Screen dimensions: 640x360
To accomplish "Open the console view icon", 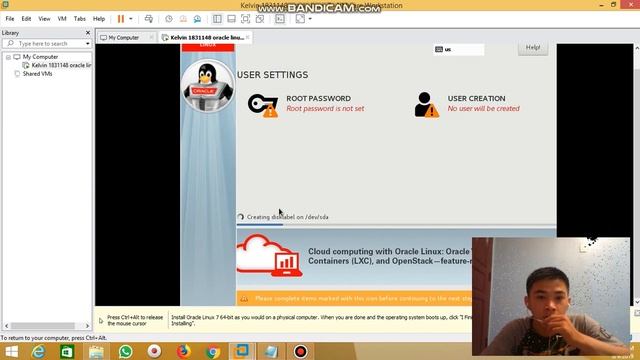I will tap(280, 19).
